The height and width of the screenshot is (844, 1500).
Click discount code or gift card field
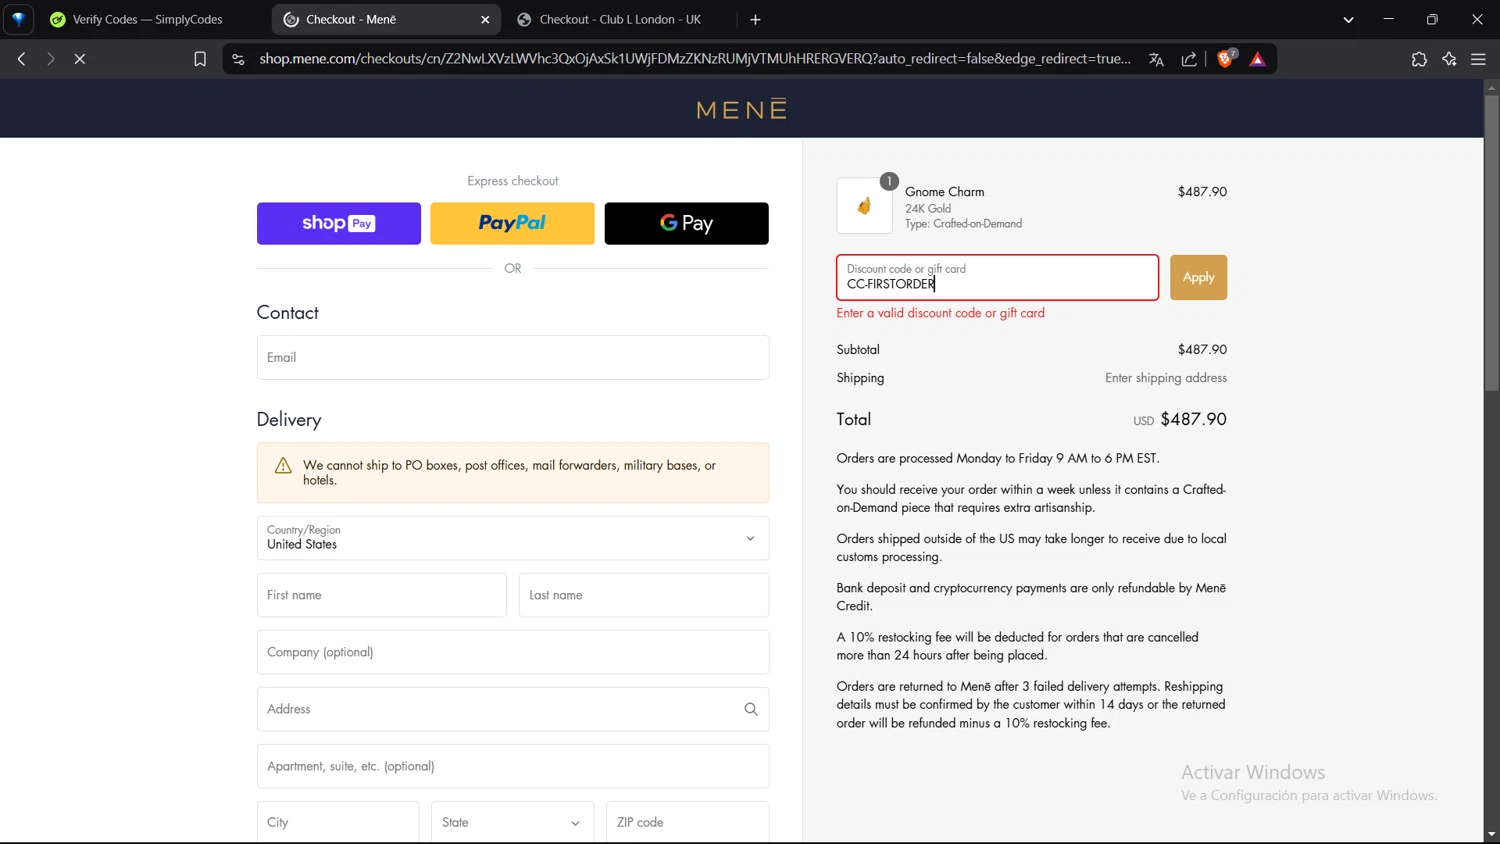pos(997,277)
